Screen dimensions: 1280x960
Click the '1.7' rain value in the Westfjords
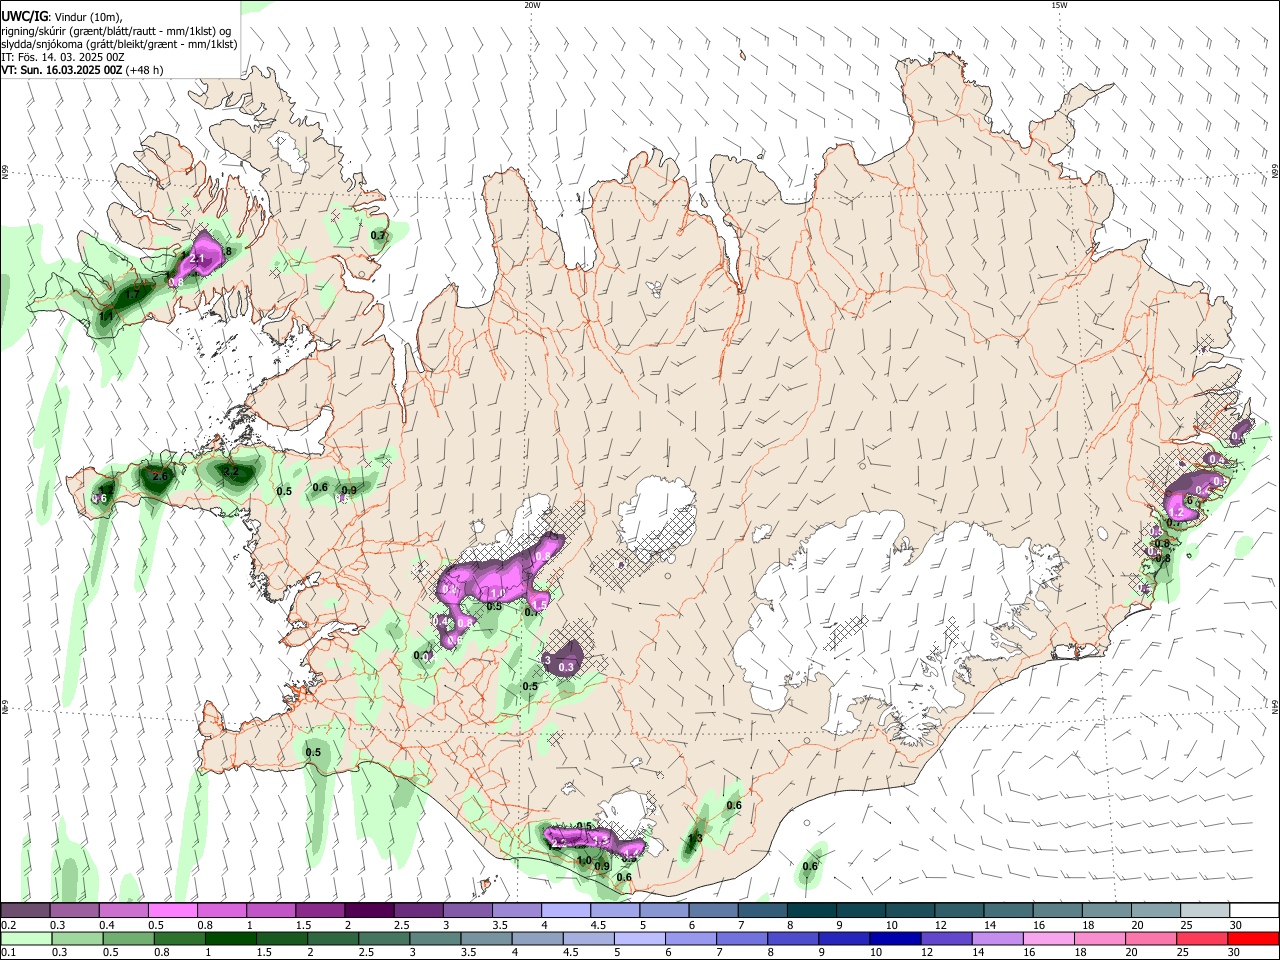pyautogui.click(x=131, y=295)
